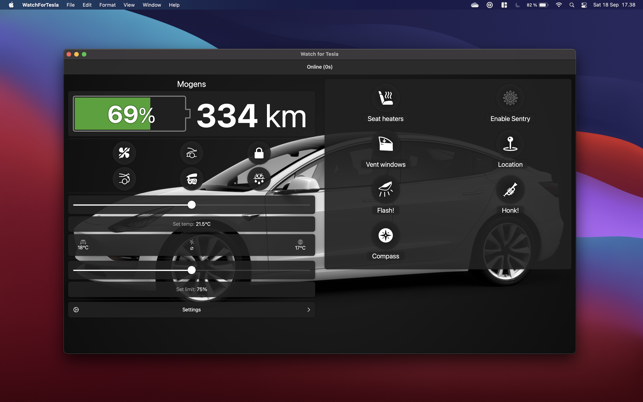Open the rear trunk icon
This screenshot has height=402, width=643.
[x=124, y=178]
